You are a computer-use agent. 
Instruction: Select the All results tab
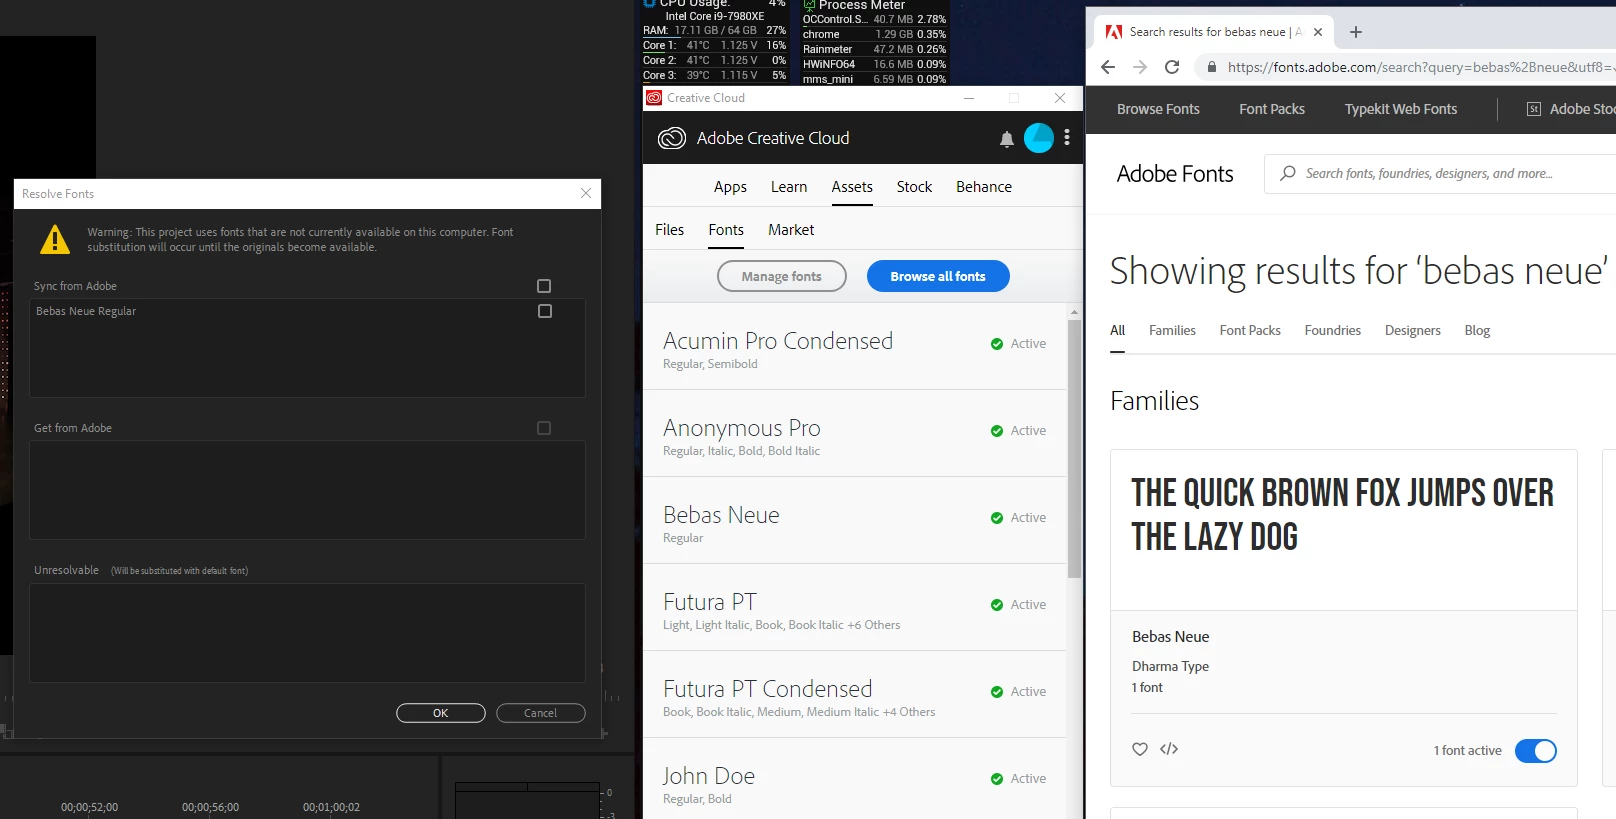1117,330
